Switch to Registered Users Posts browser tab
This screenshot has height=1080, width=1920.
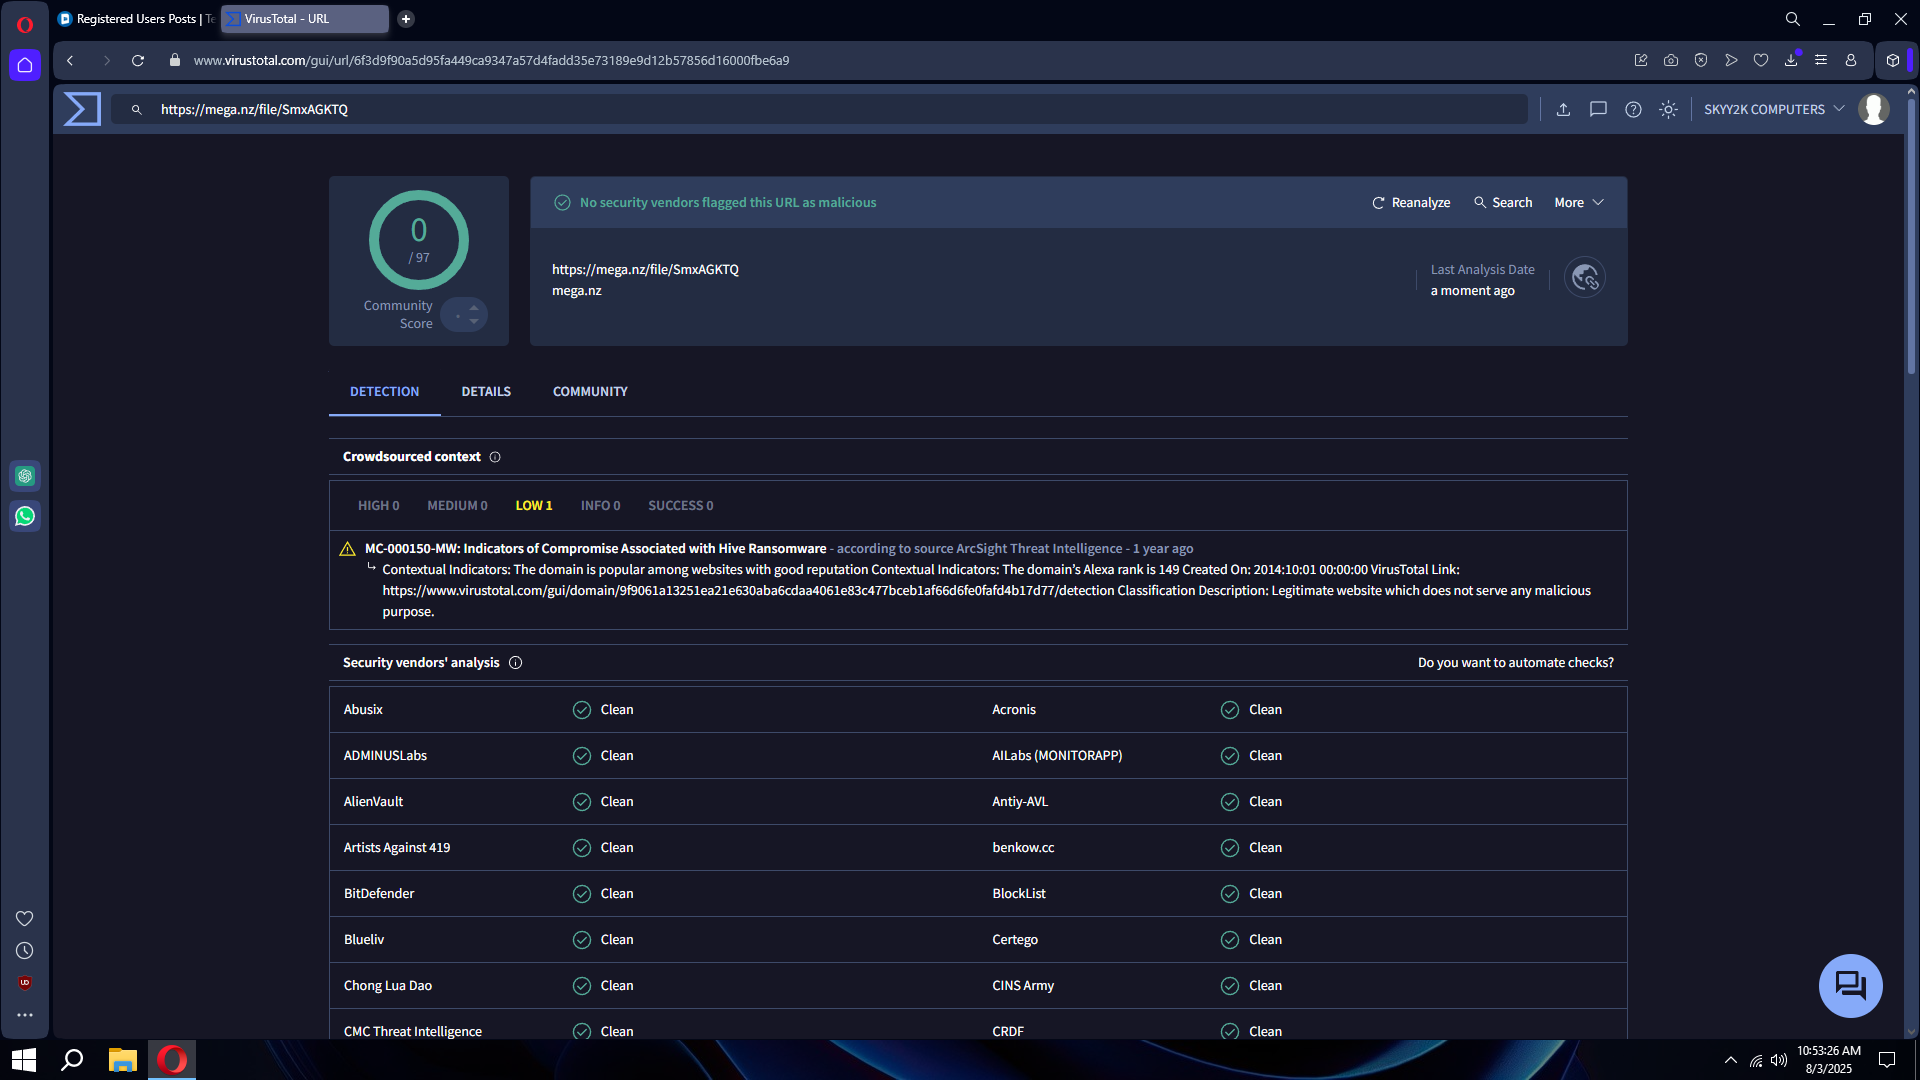(137, 19)
